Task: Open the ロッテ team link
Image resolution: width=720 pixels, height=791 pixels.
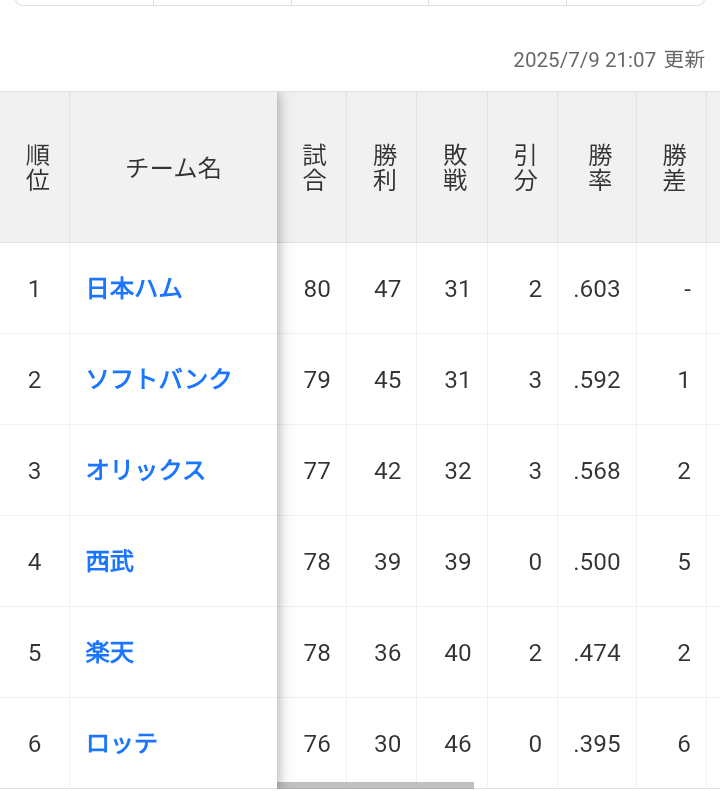Action: pos(122,744)
